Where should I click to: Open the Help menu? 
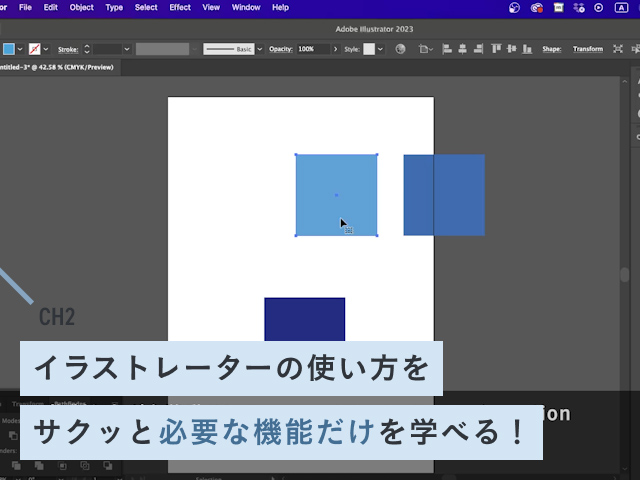280,7
